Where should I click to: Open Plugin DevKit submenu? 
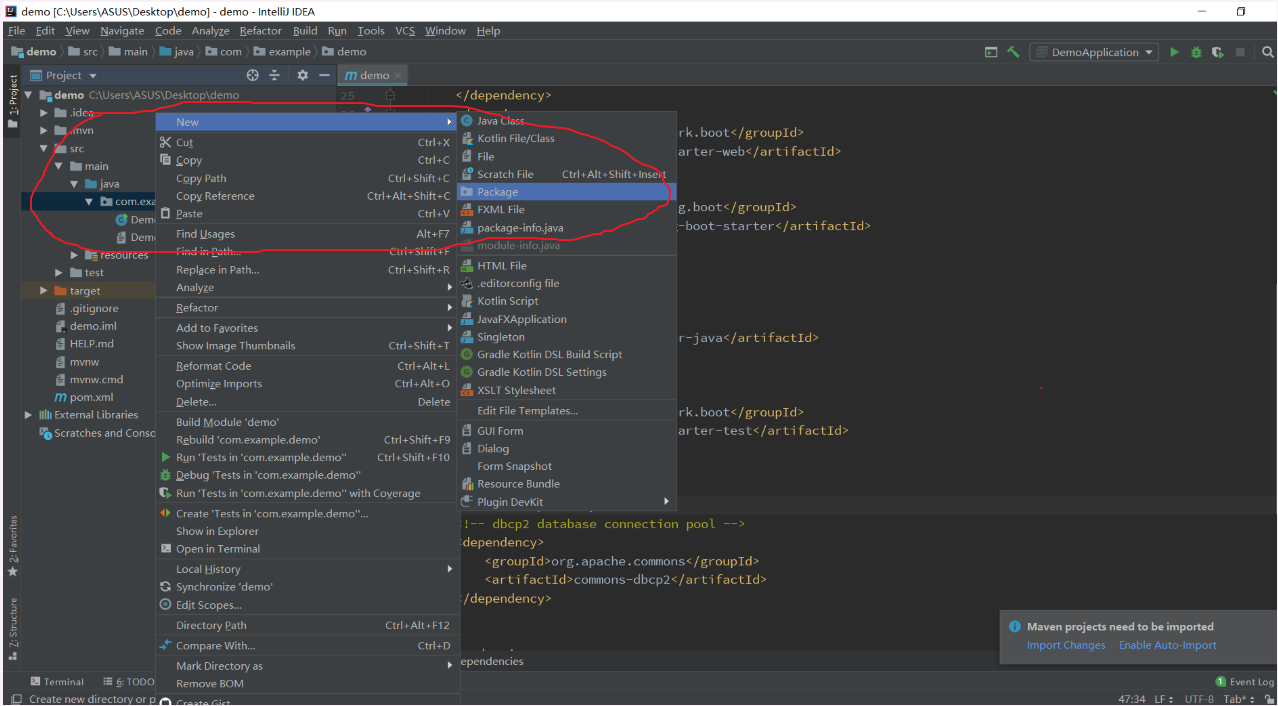(x=566, y=502)
